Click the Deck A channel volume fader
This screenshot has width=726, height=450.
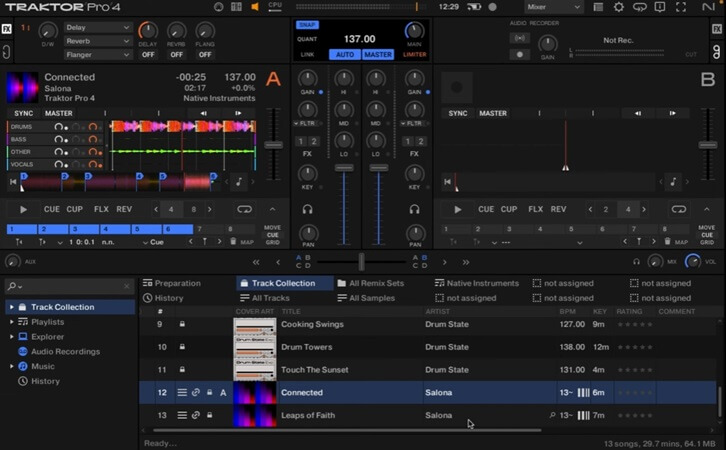[344, 168]
